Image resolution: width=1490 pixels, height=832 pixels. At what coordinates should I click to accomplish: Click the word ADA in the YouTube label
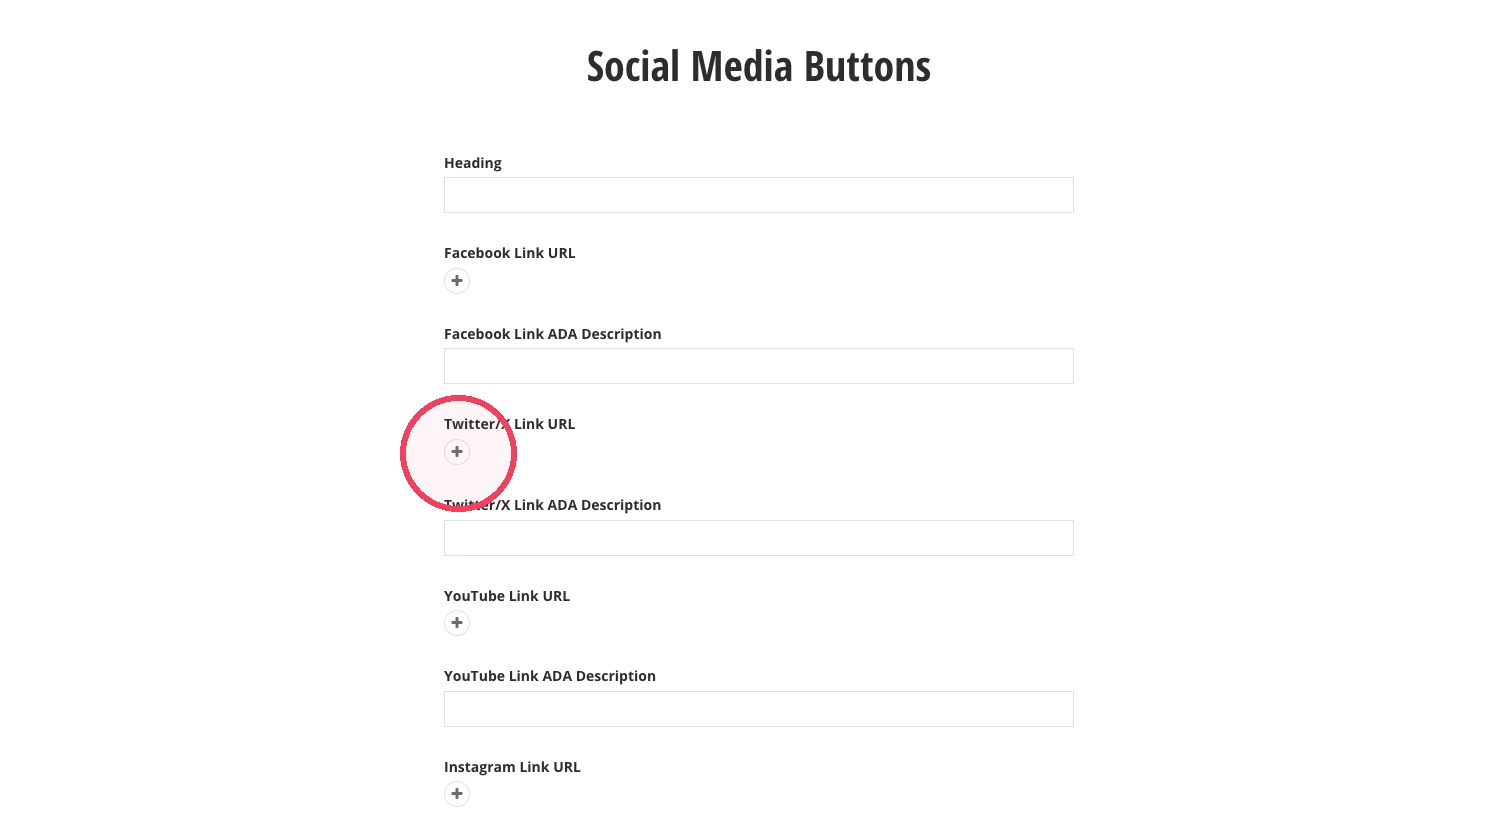[x=557, y=676]
